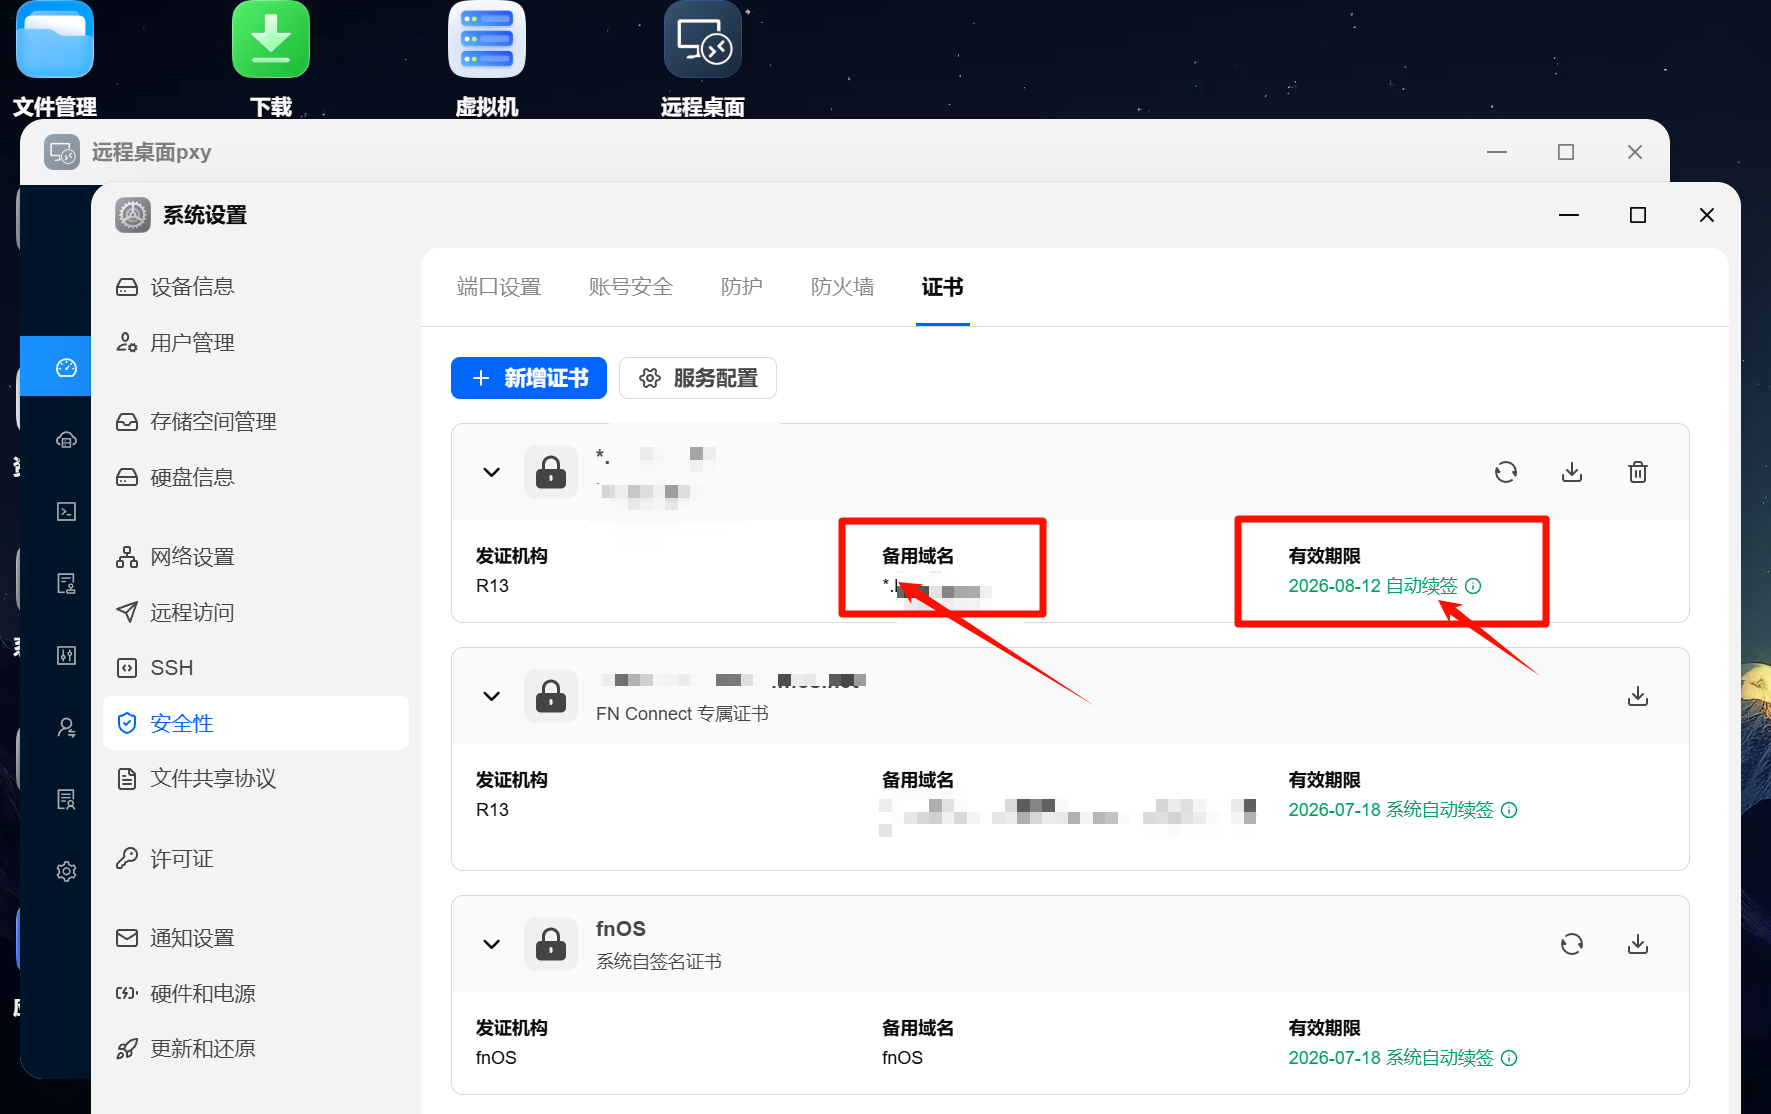Click the terminal icon in left rail
Screen dimensions: 1771x1114
click(x=66, y=511)
